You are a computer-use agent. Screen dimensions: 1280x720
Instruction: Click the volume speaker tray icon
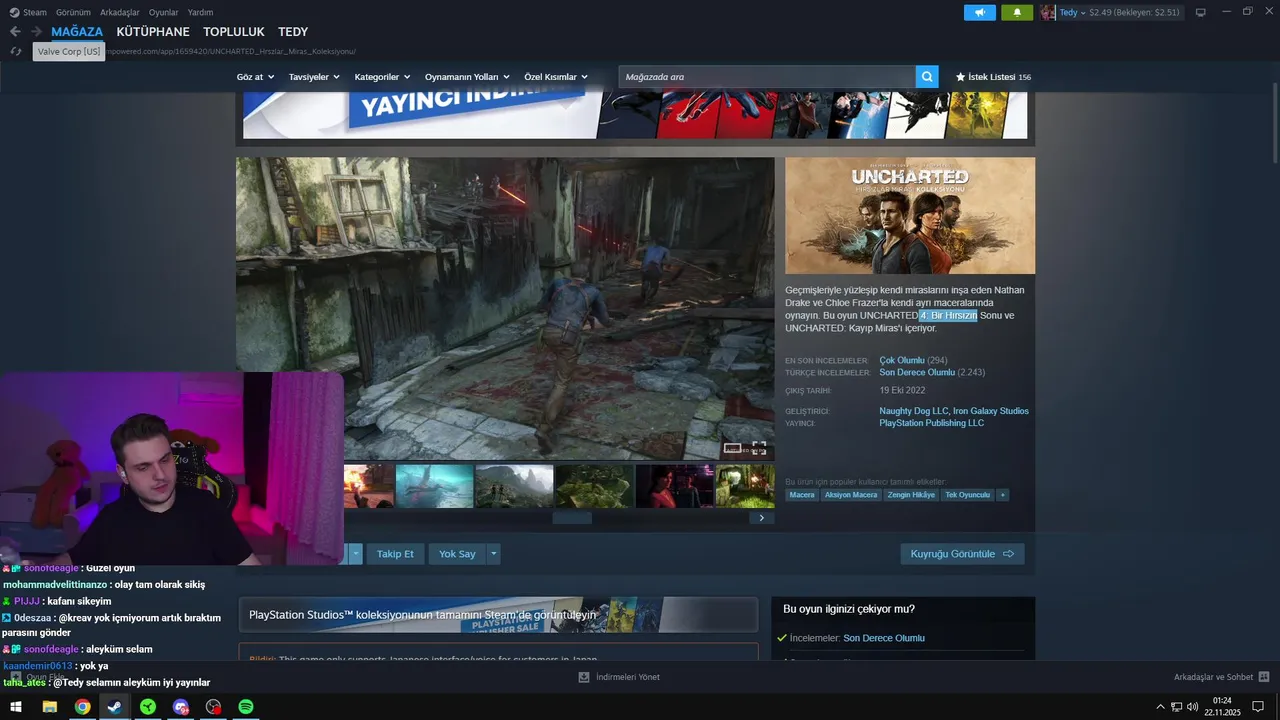pos(1192,707)
